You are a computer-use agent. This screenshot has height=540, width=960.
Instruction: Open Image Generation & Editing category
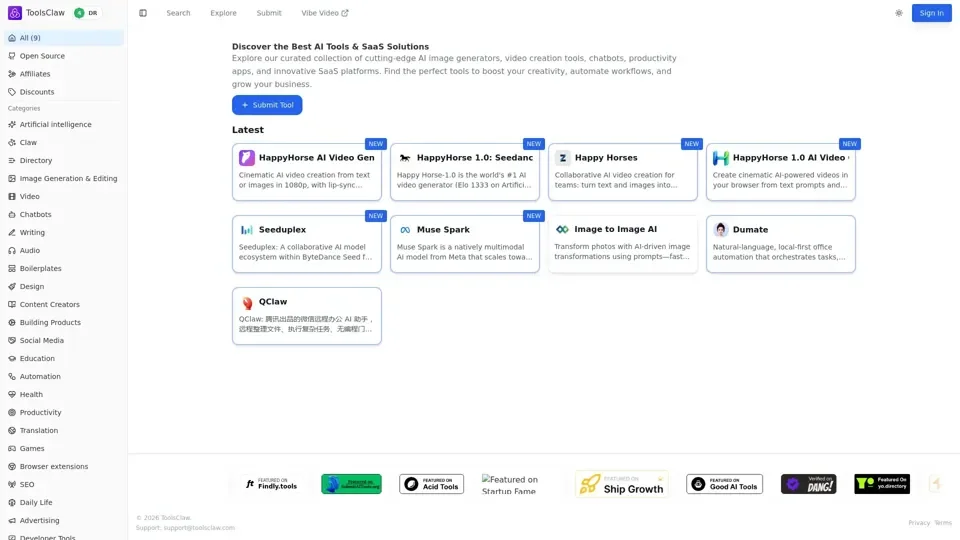pos(64,179)
